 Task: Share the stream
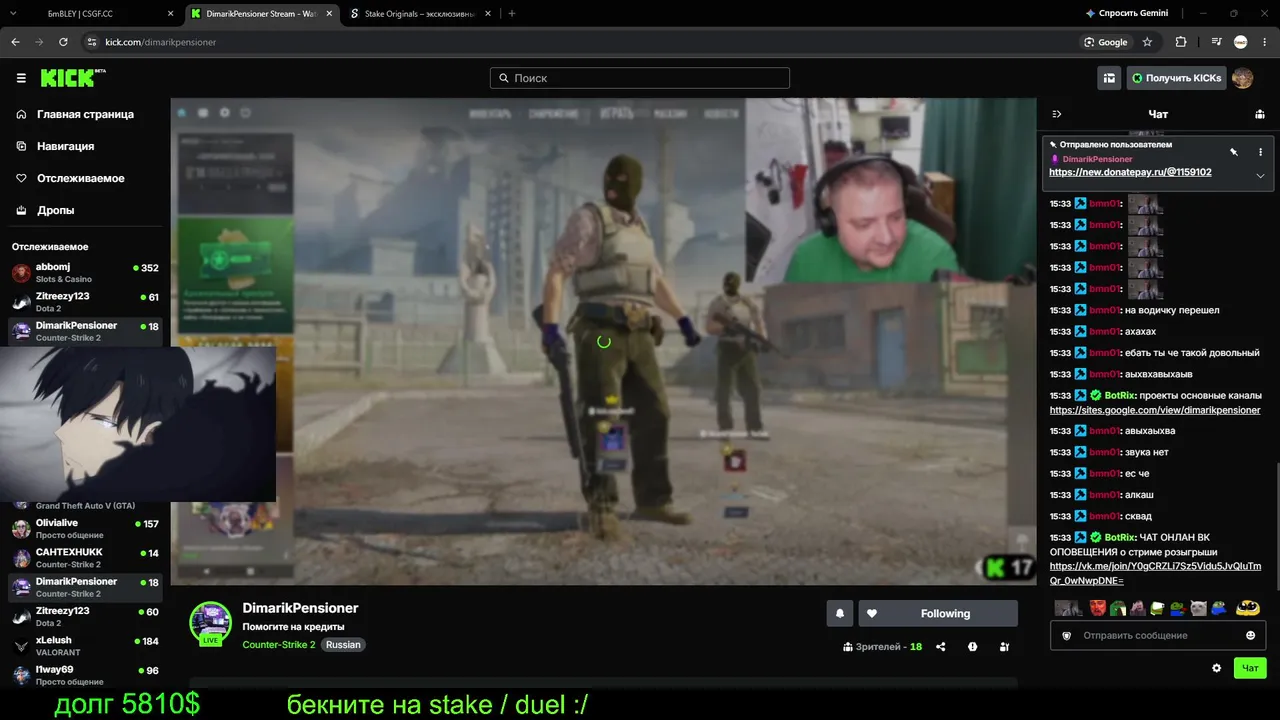pos(941,647)
